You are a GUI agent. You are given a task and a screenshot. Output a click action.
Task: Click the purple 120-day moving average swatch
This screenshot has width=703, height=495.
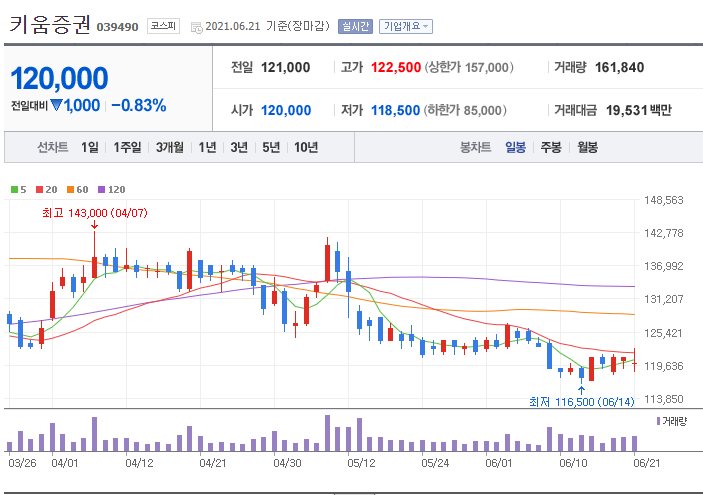pyautogui.click(x=101, y=190)
